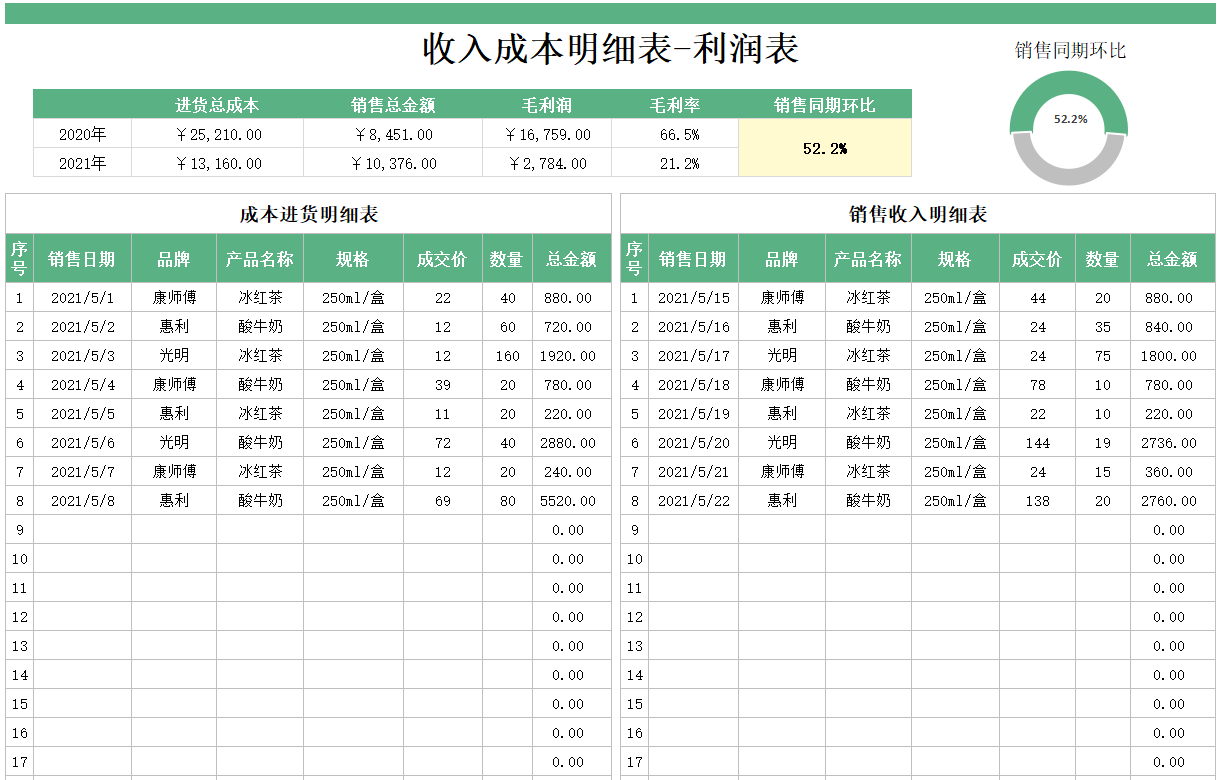Click the date cell 2021/5/3

pos(83,356)
